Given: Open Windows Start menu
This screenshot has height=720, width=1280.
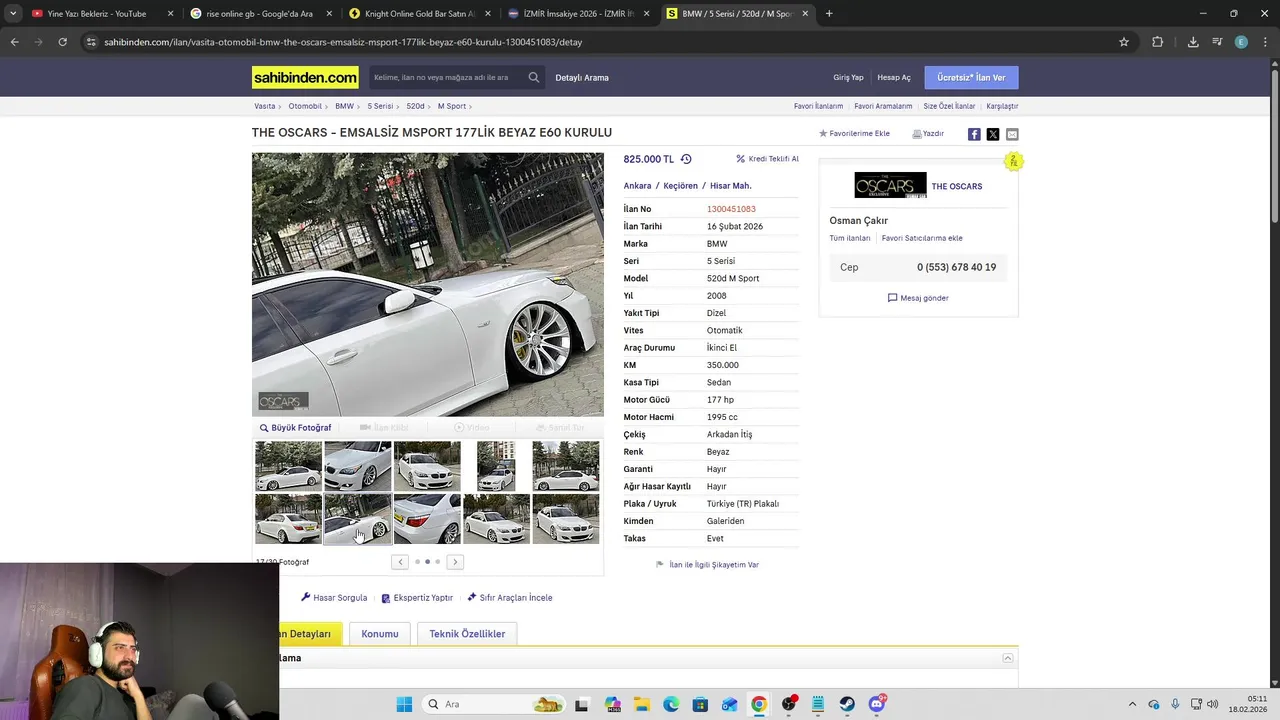Looking at the screenshot, I should (404, 704).
